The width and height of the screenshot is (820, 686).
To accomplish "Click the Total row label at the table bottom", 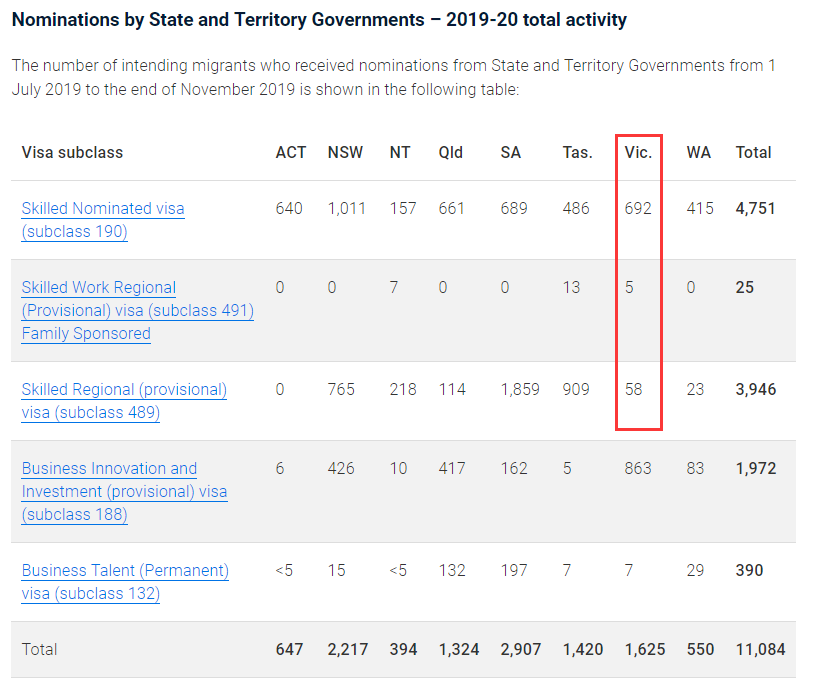I will click(x=40, y=650).
